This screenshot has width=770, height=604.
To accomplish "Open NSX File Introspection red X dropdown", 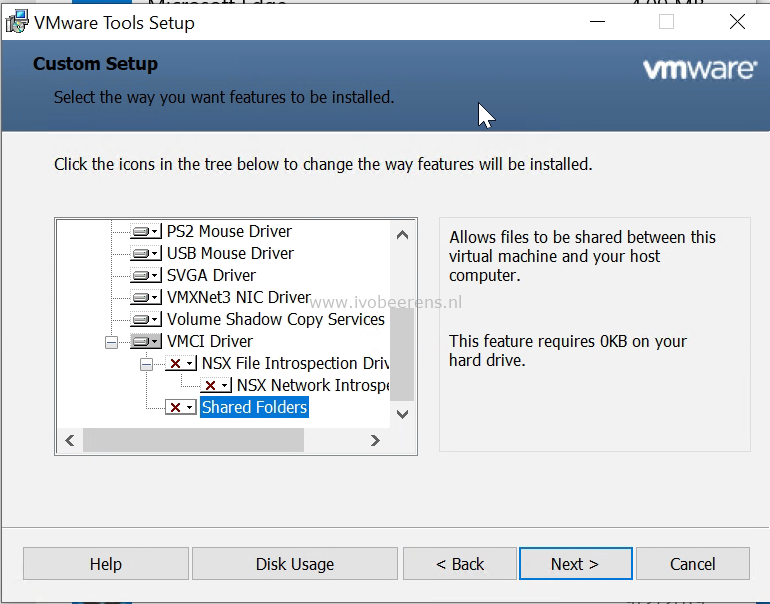I will click(x=181, y=363).
